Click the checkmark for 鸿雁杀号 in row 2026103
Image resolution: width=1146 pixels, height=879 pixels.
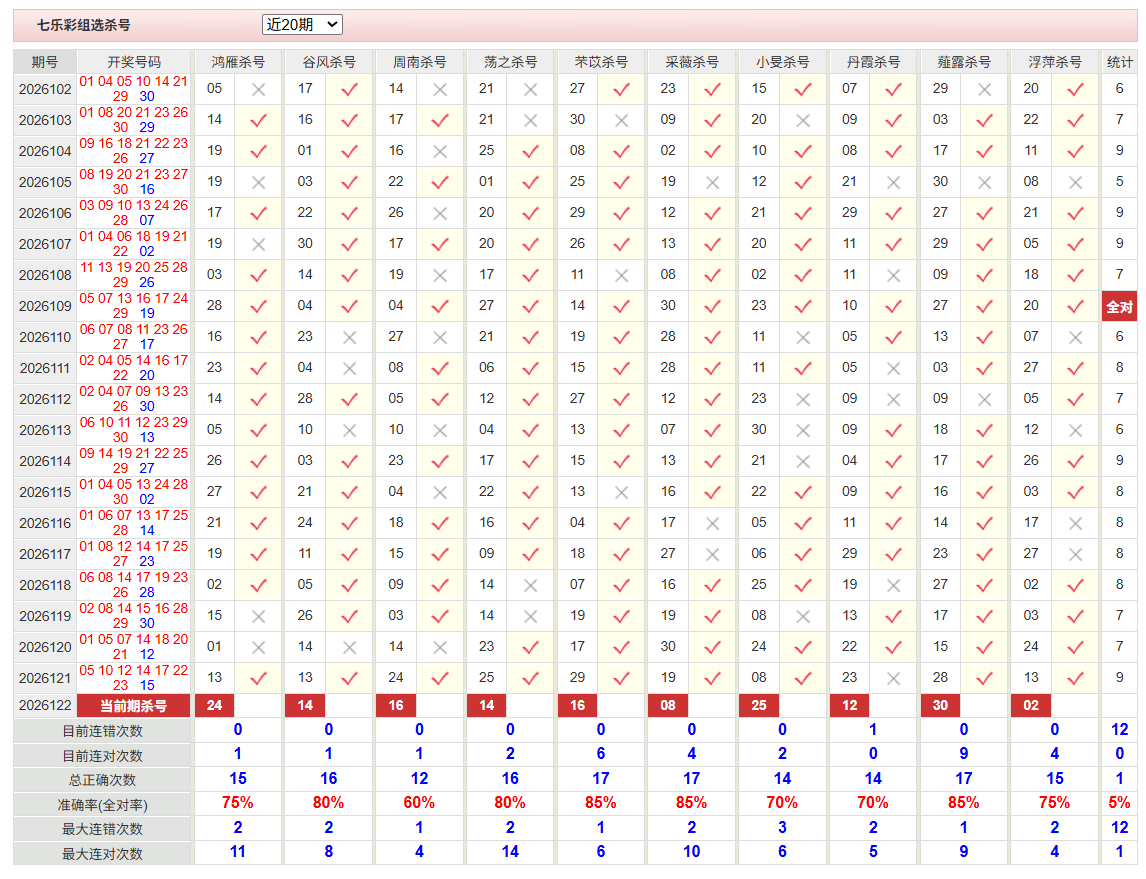coord(258,121)
